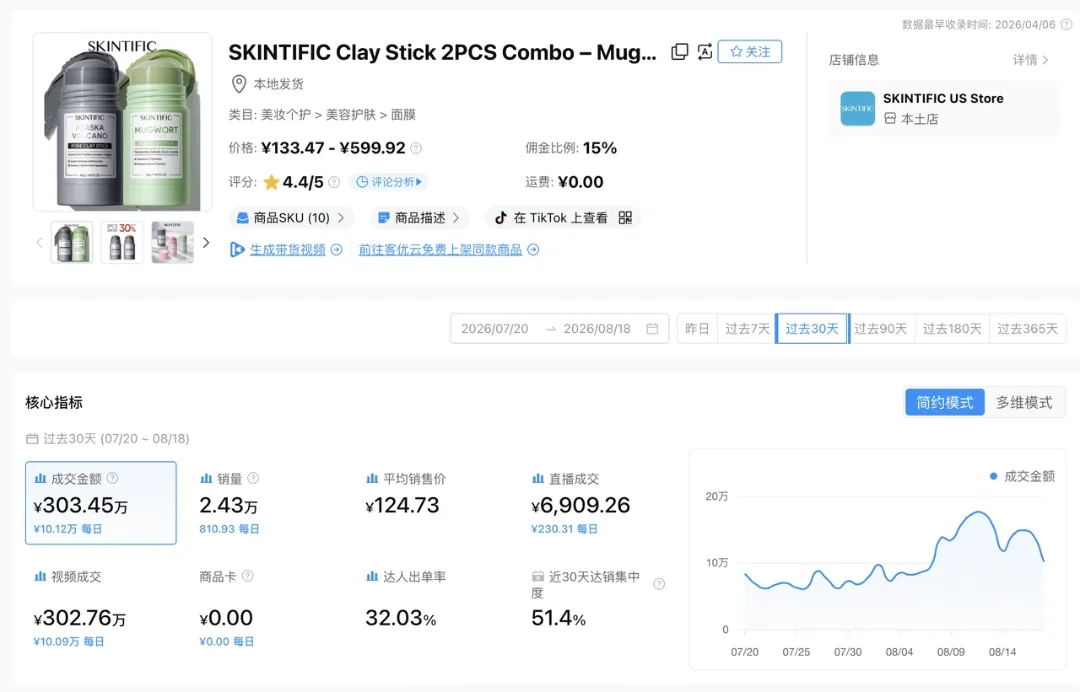Viewport: 1080px width, 692px height.
Task: Click the location pin icon beside 本地发货
Action: coord(238,84)
